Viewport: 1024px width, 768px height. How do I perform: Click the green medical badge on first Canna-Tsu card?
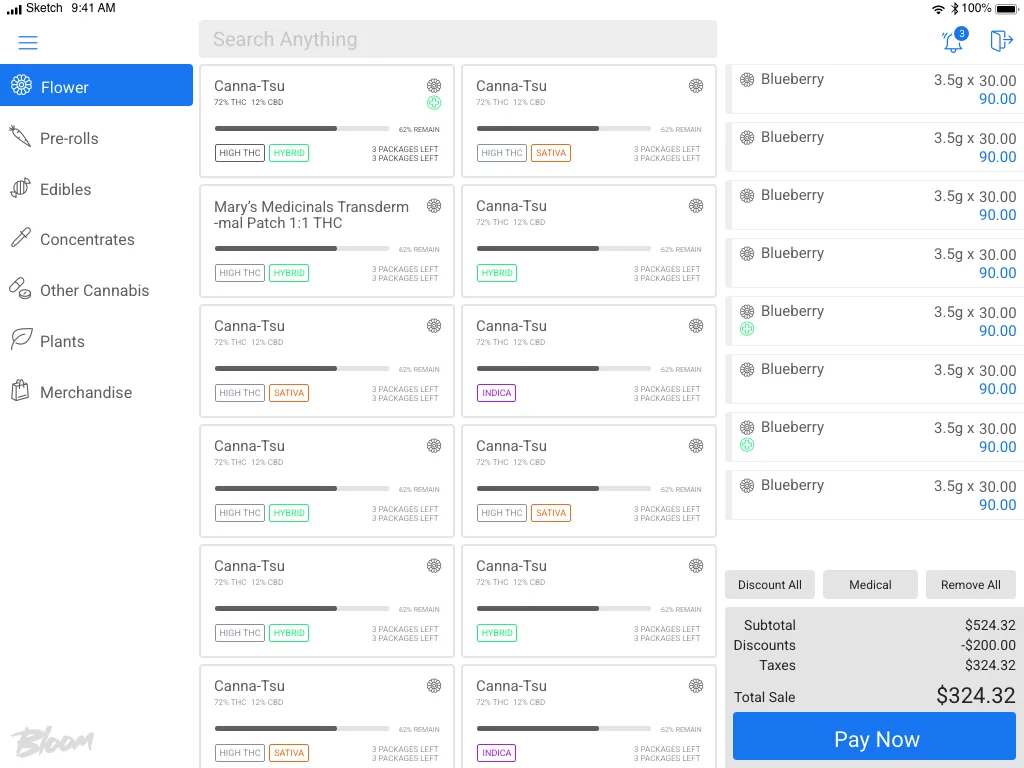pyautogui.click(x=434, y=103)
